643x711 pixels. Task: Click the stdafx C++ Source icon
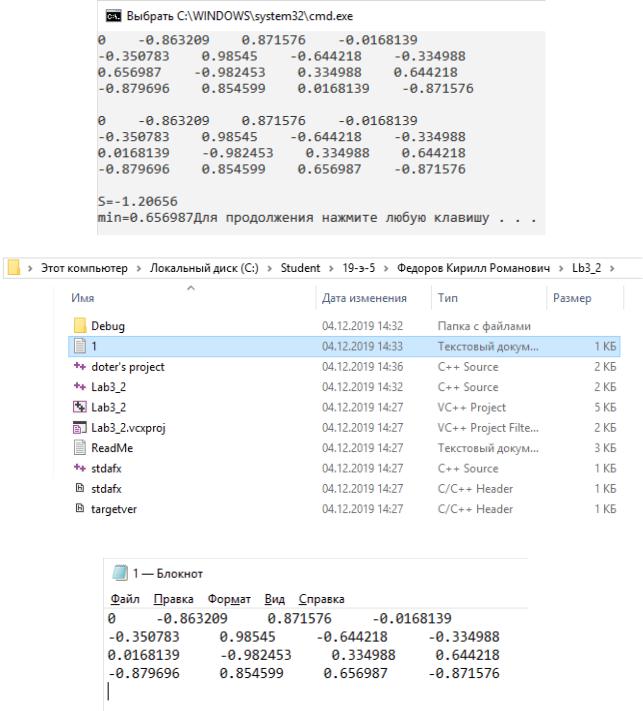tap(79, 468)
